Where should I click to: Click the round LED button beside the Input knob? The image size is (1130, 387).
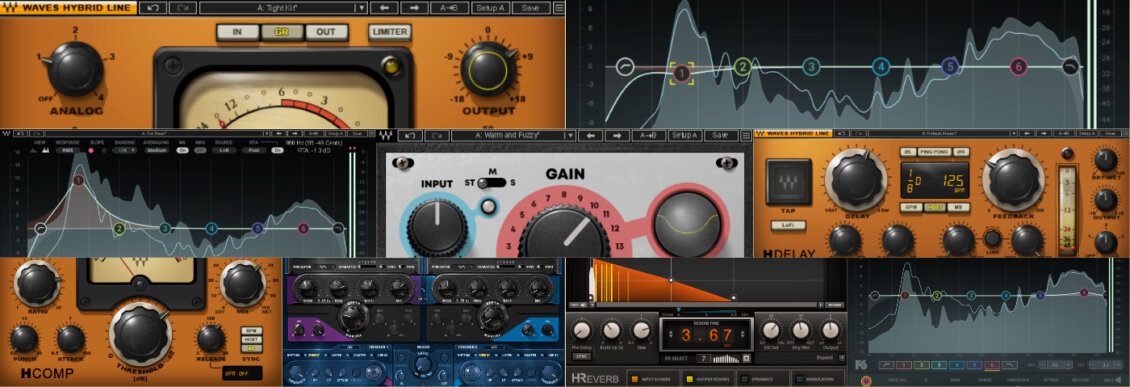point(488,207)
